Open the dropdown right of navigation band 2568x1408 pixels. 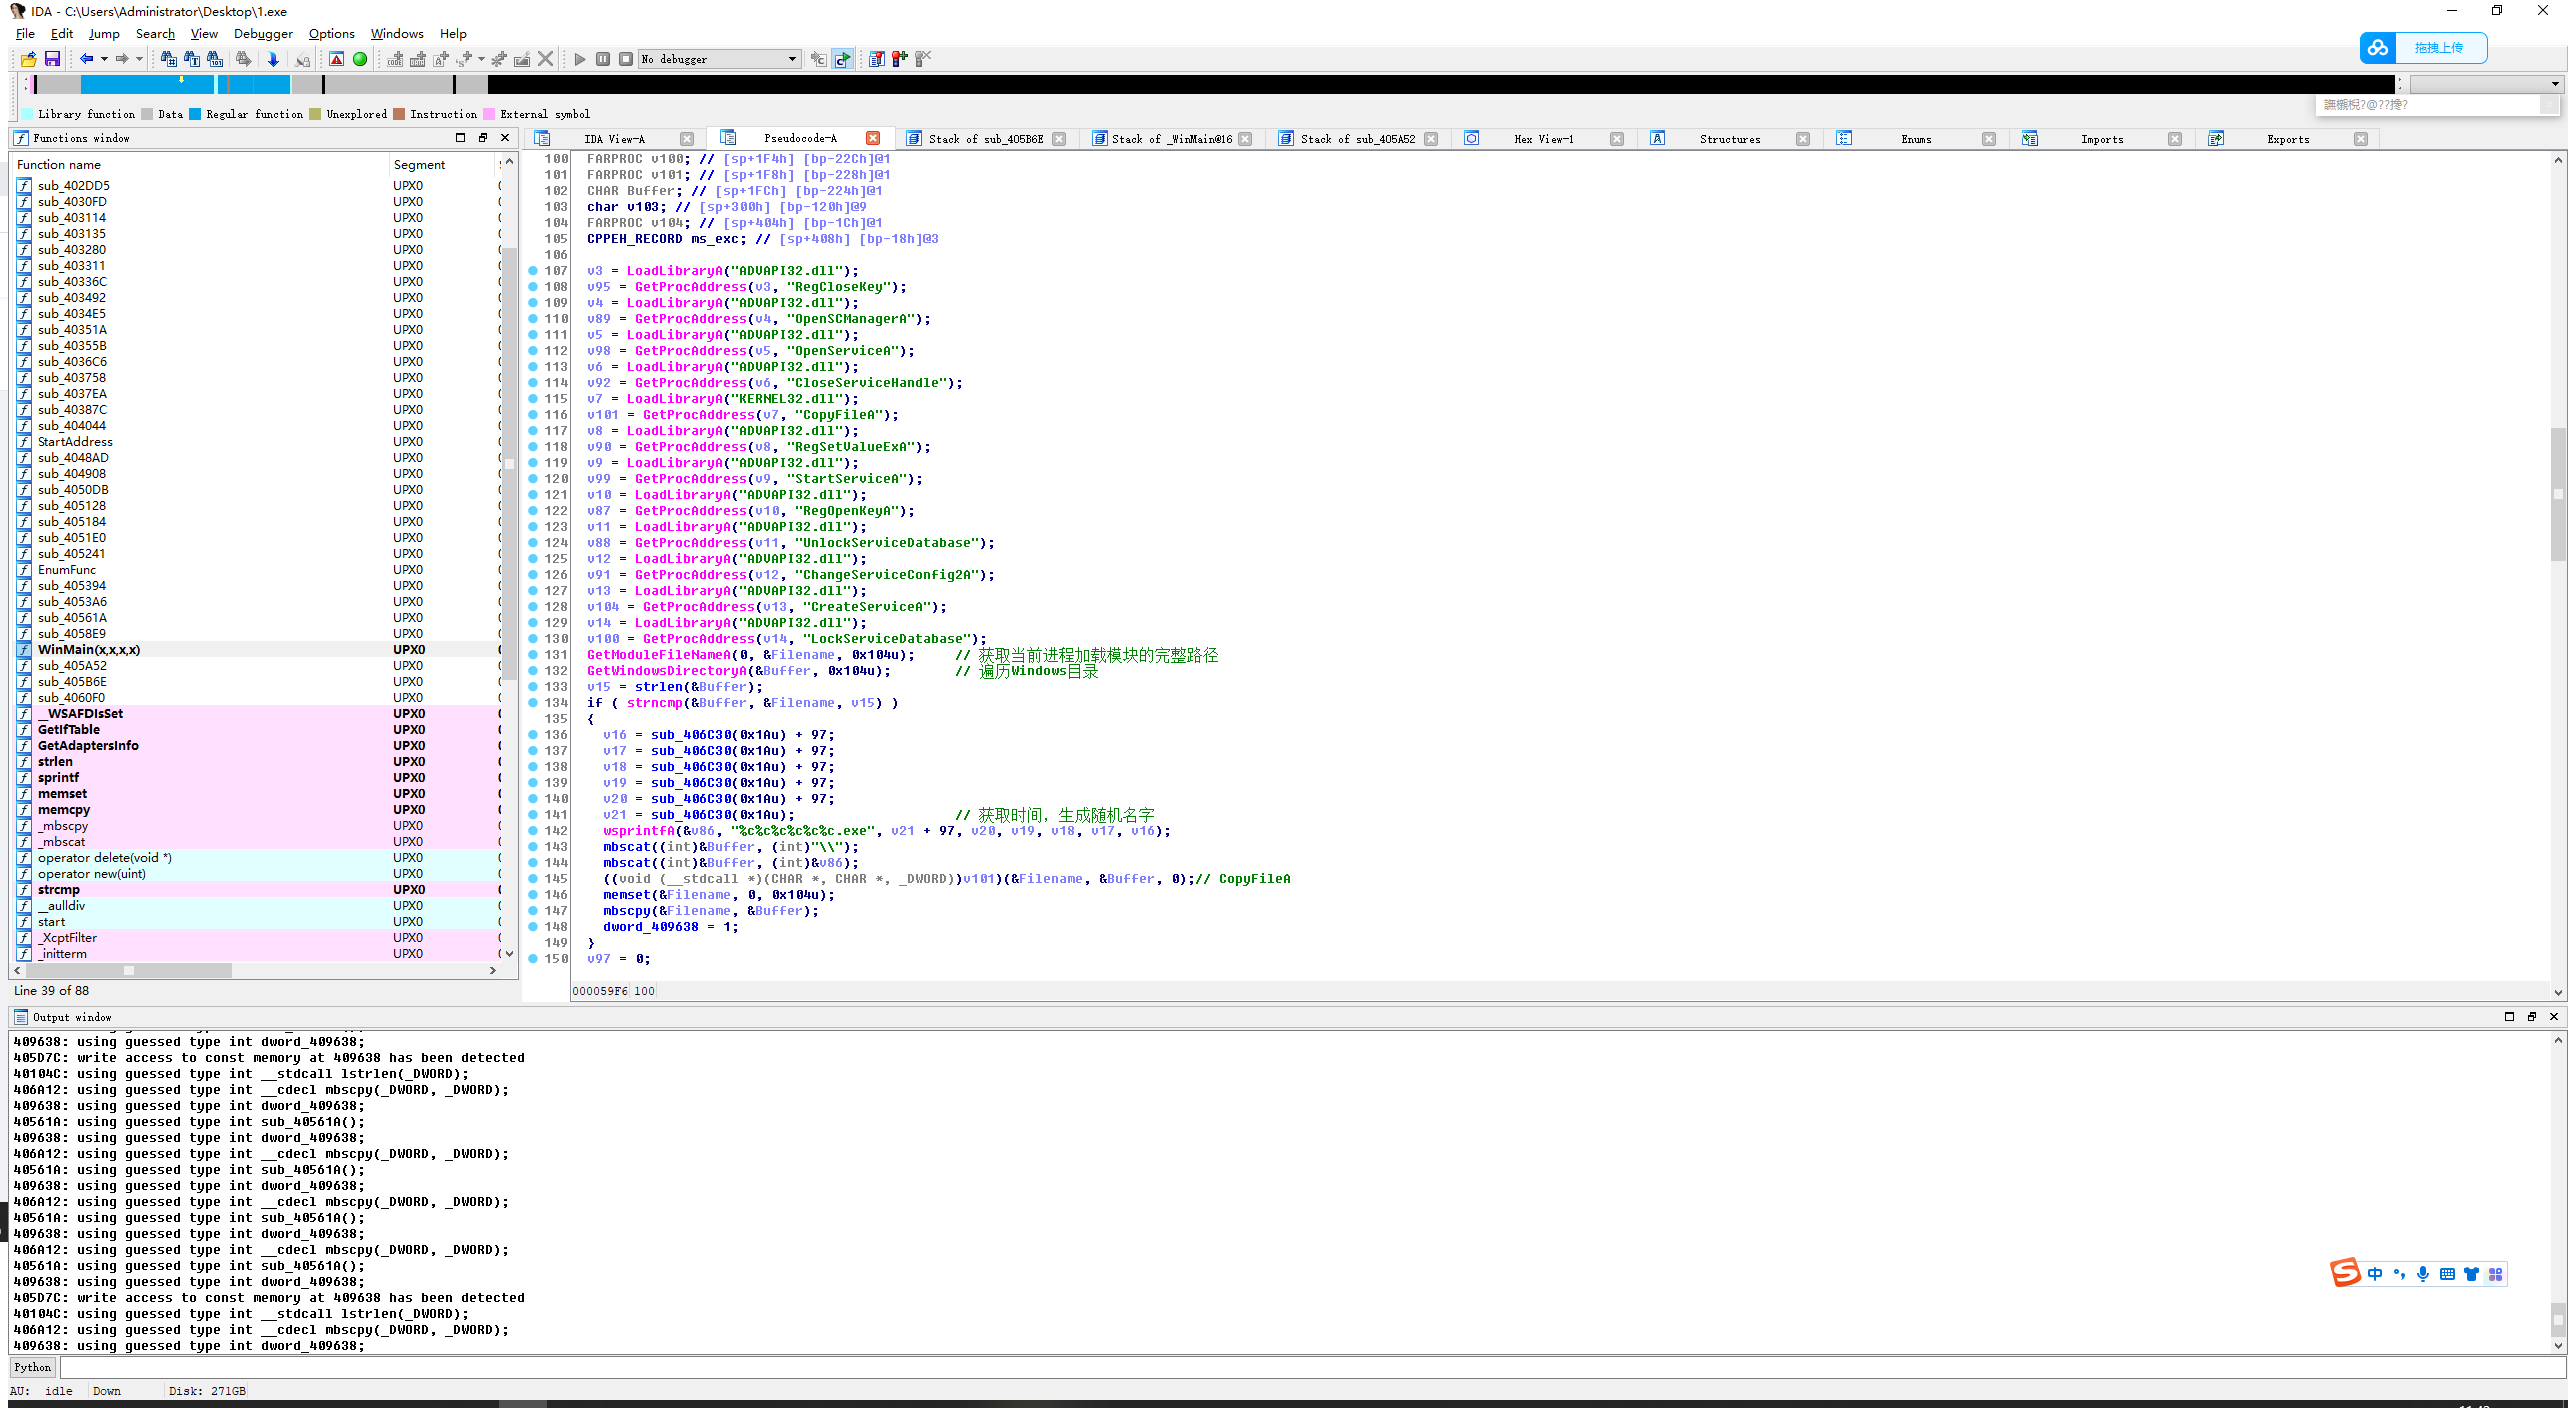tap(2555, 84)
